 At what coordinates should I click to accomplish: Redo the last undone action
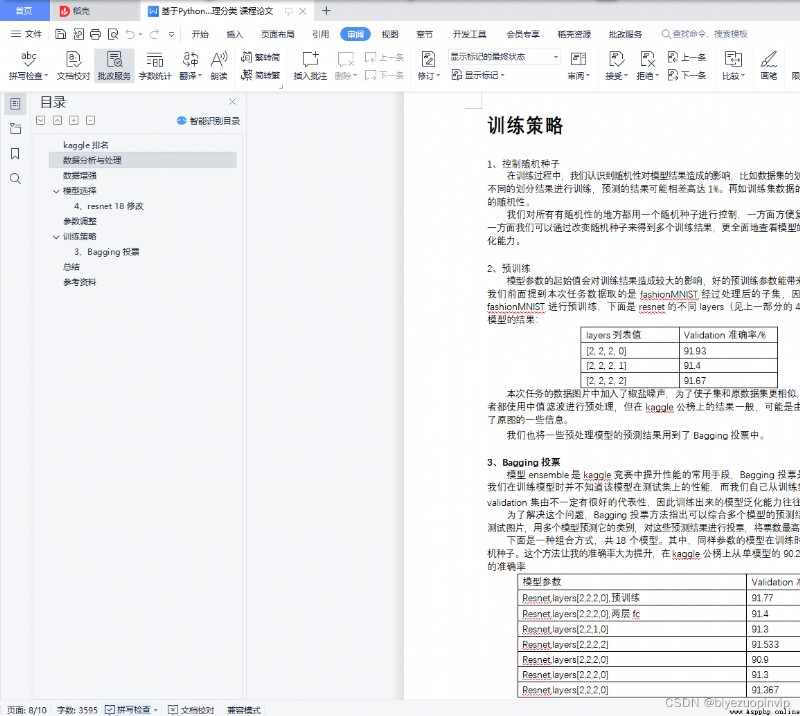pos(155,34)
